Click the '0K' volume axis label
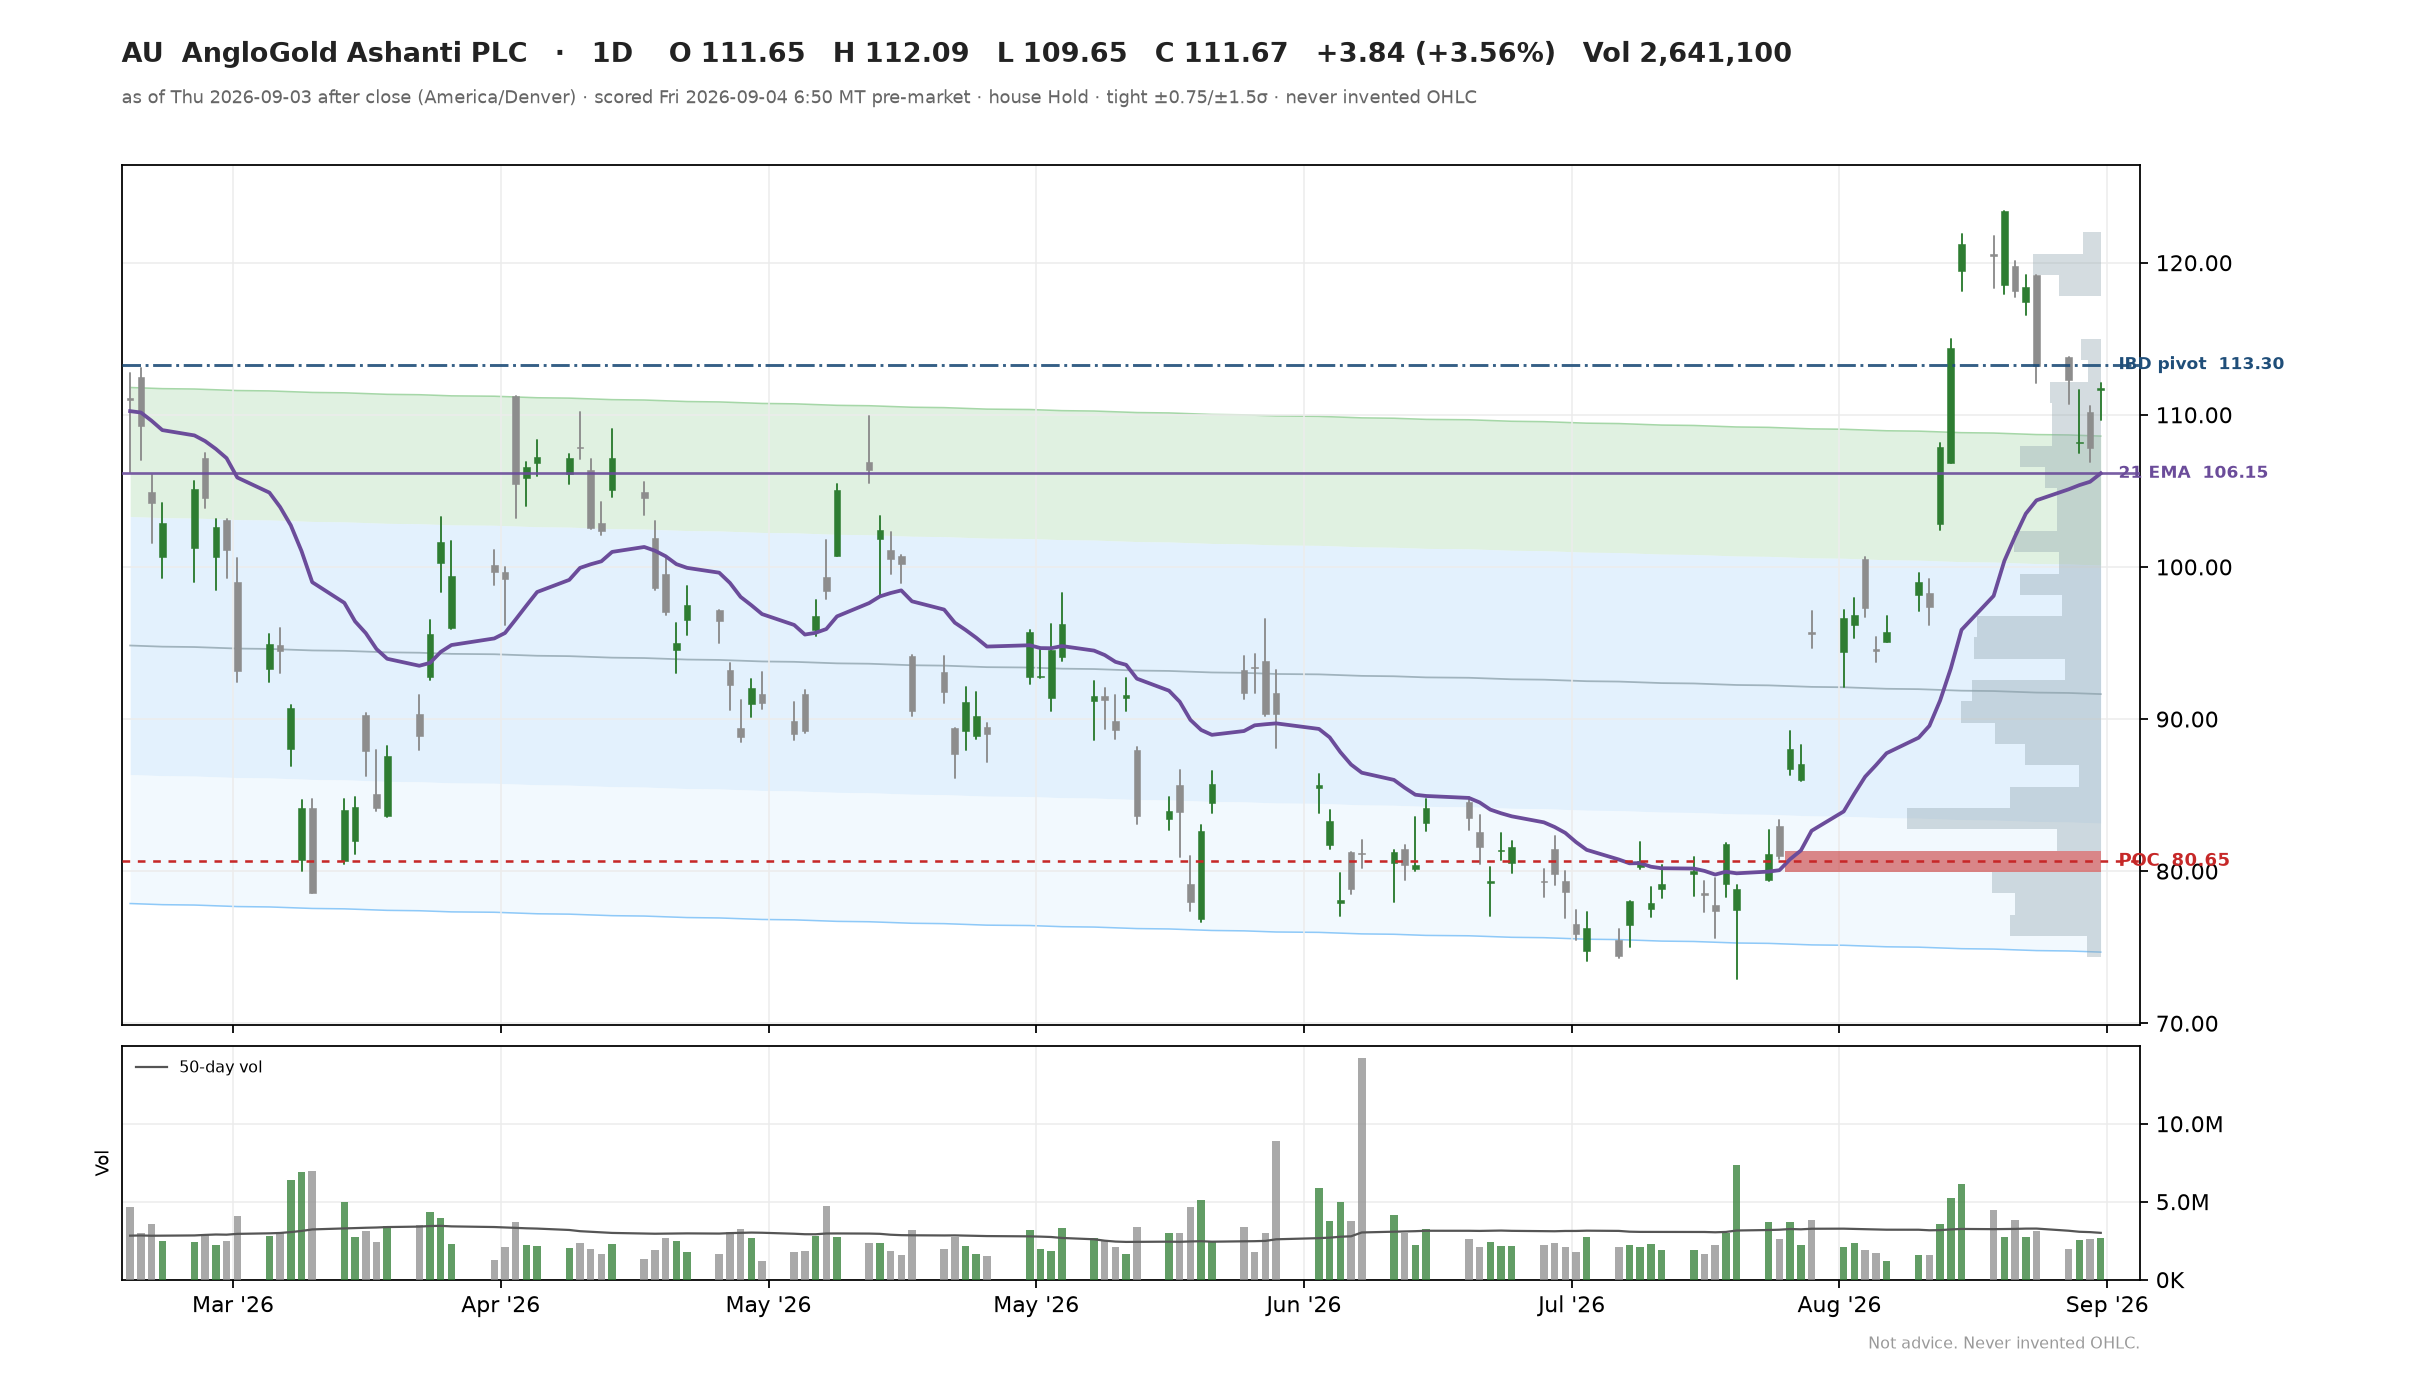 (x=2170, y=1281)
